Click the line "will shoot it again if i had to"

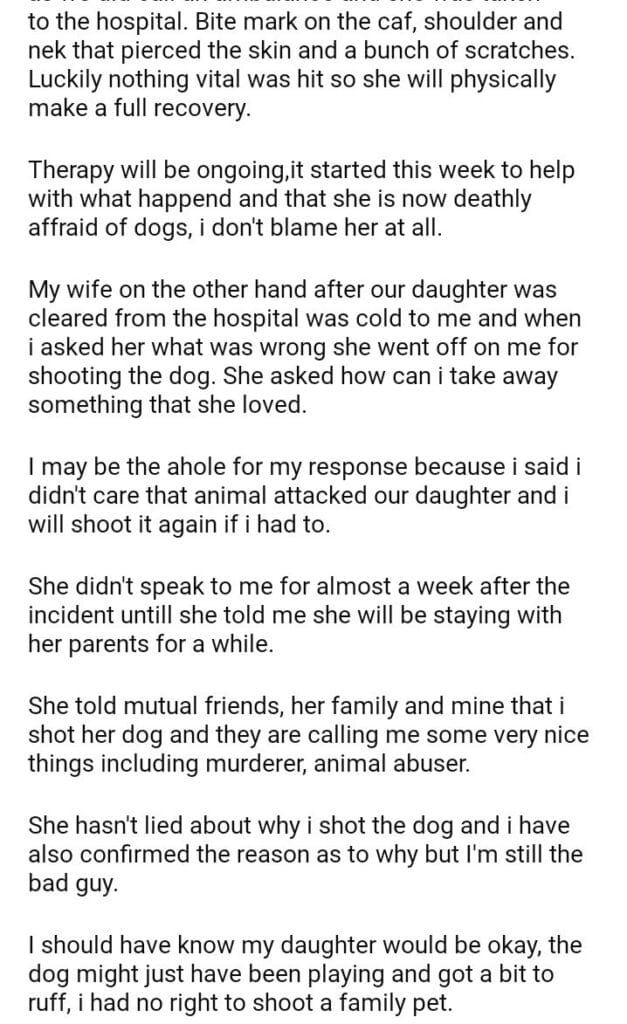pyautogui.click(x=178, y=525)
